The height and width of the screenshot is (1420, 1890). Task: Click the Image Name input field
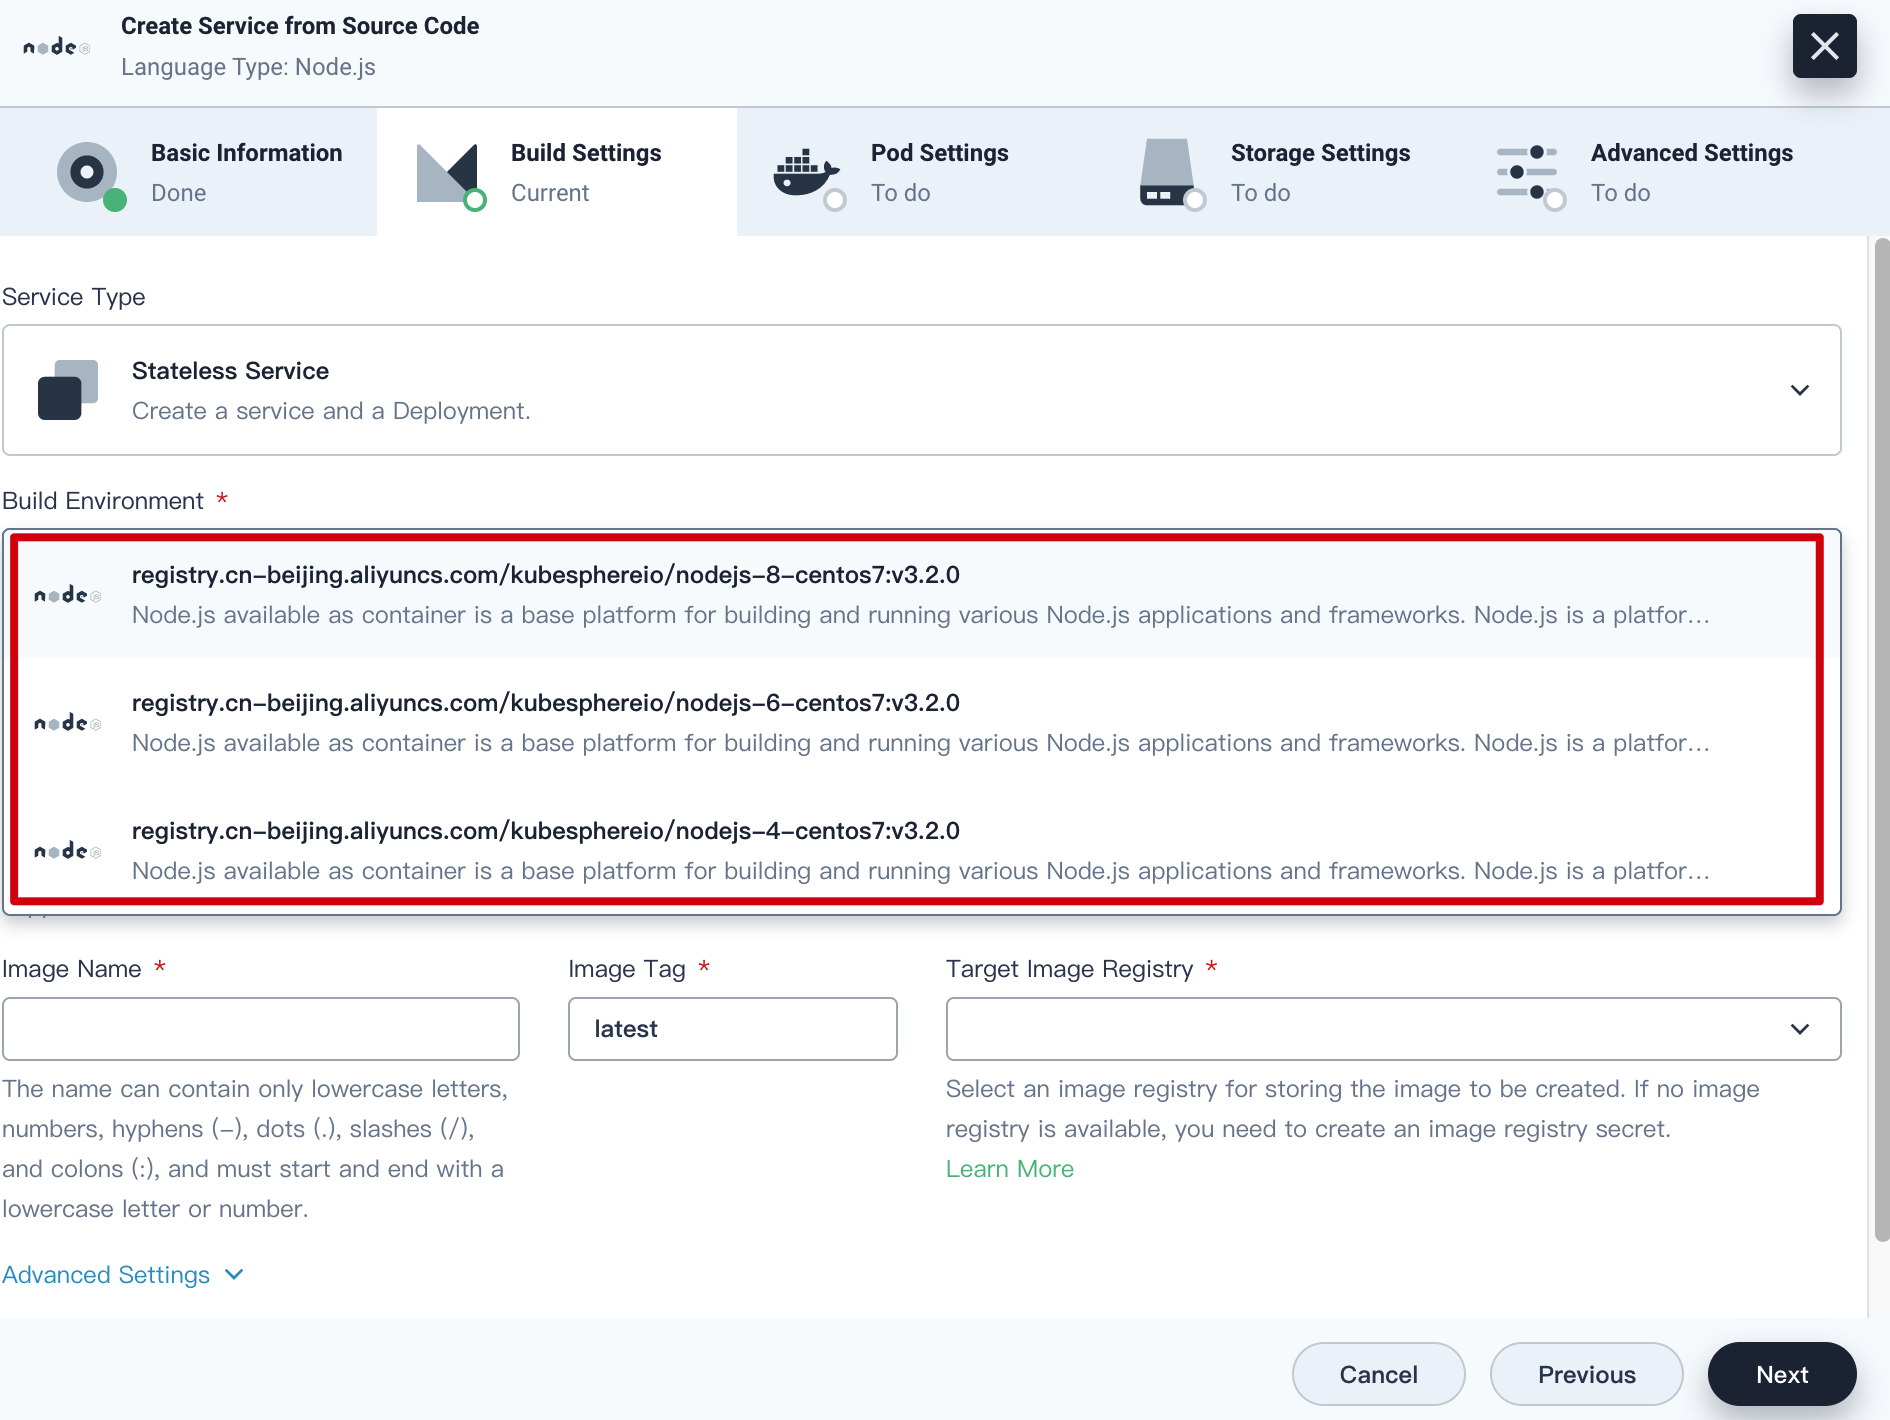261,1029
